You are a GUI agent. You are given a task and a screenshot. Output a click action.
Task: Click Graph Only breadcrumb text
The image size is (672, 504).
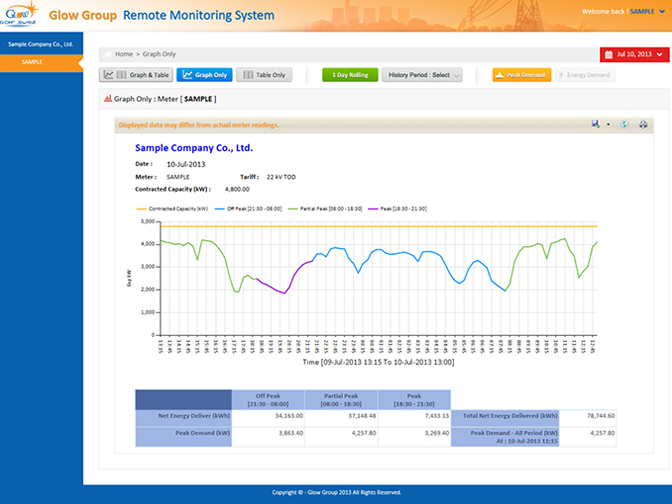[x=159, y=54]
